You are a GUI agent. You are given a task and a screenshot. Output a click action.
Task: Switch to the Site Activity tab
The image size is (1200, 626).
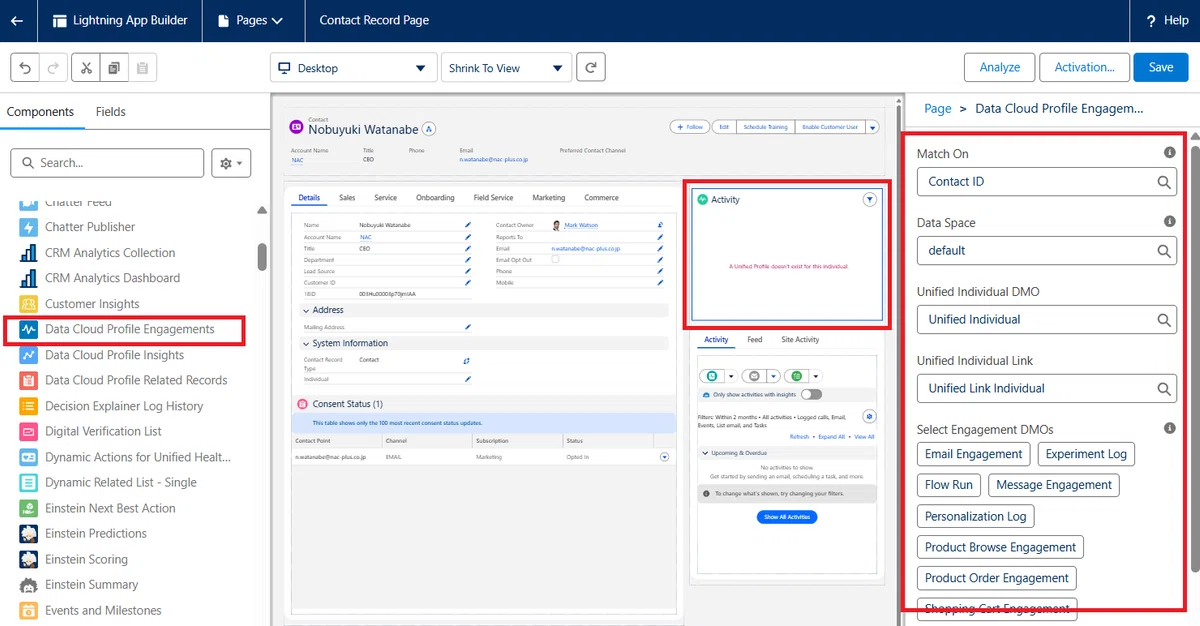(x=800, y=340)
